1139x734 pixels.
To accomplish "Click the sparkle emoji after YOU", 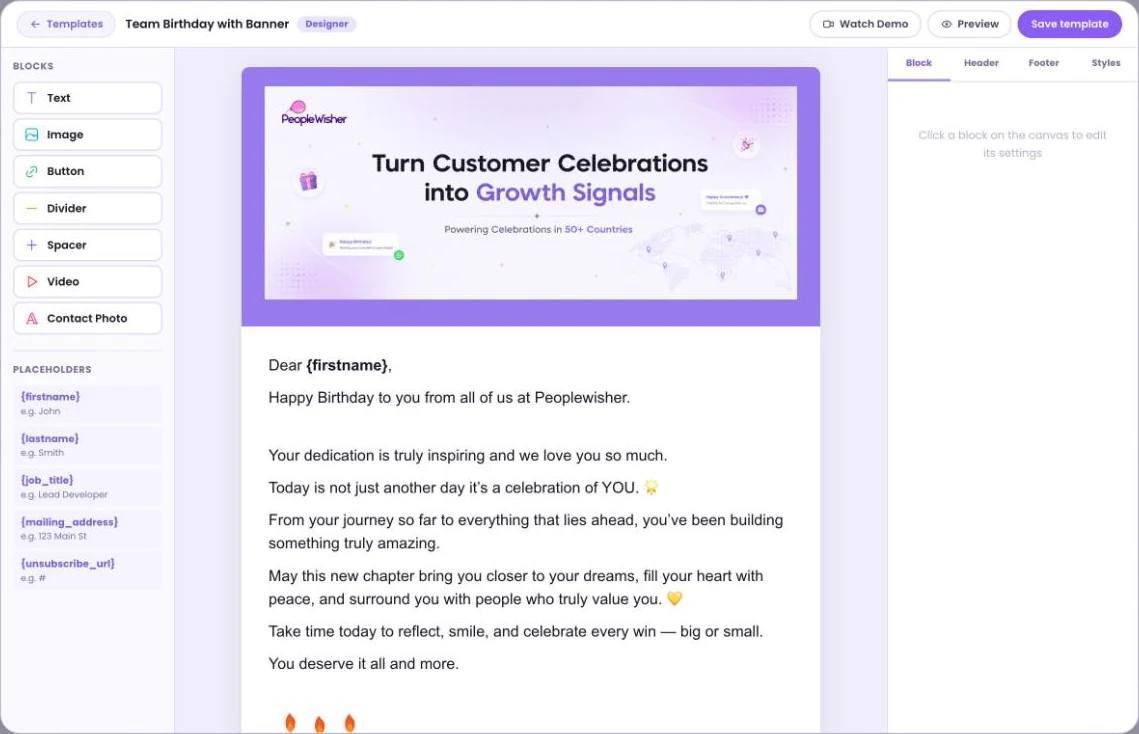I will tap(651, 487).
